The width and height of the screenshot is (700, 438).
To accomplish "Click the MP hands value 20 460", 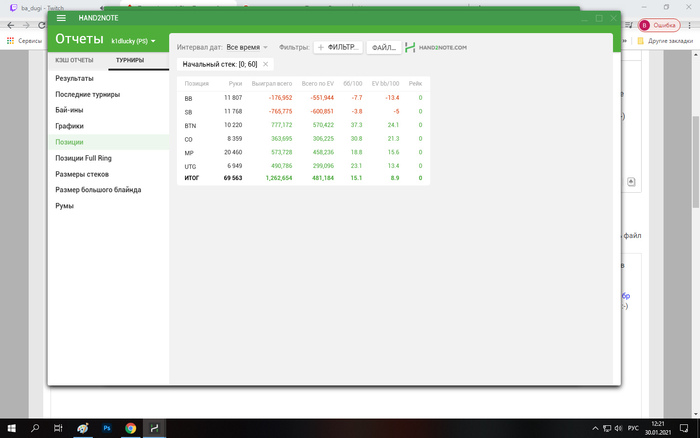I will pos(233,152).
